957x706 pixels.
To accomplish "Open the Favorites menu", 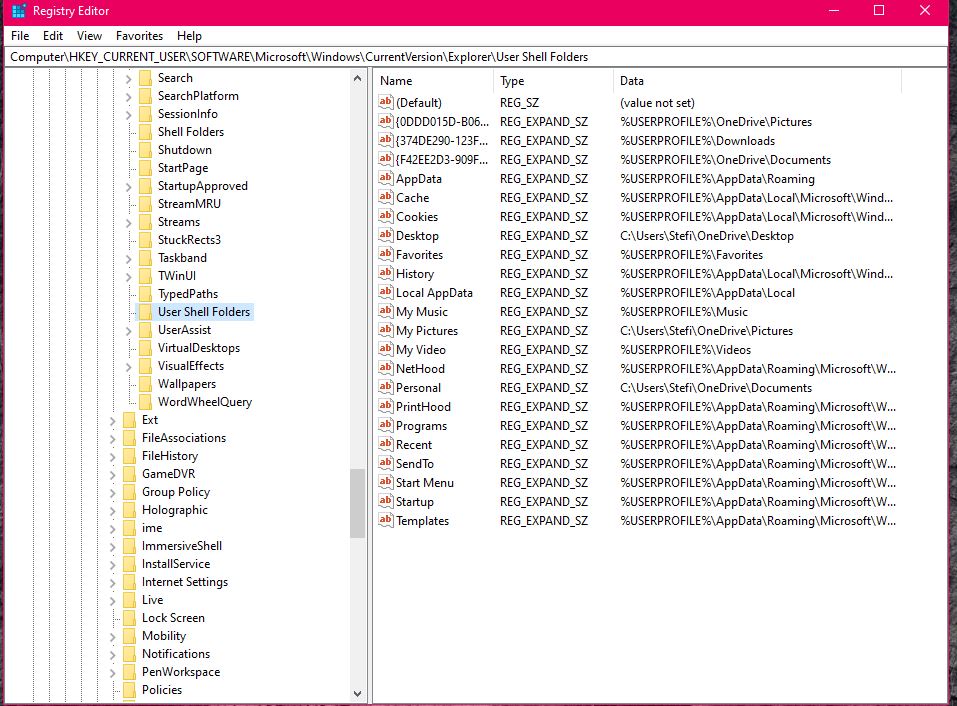I will pos(139,35).
